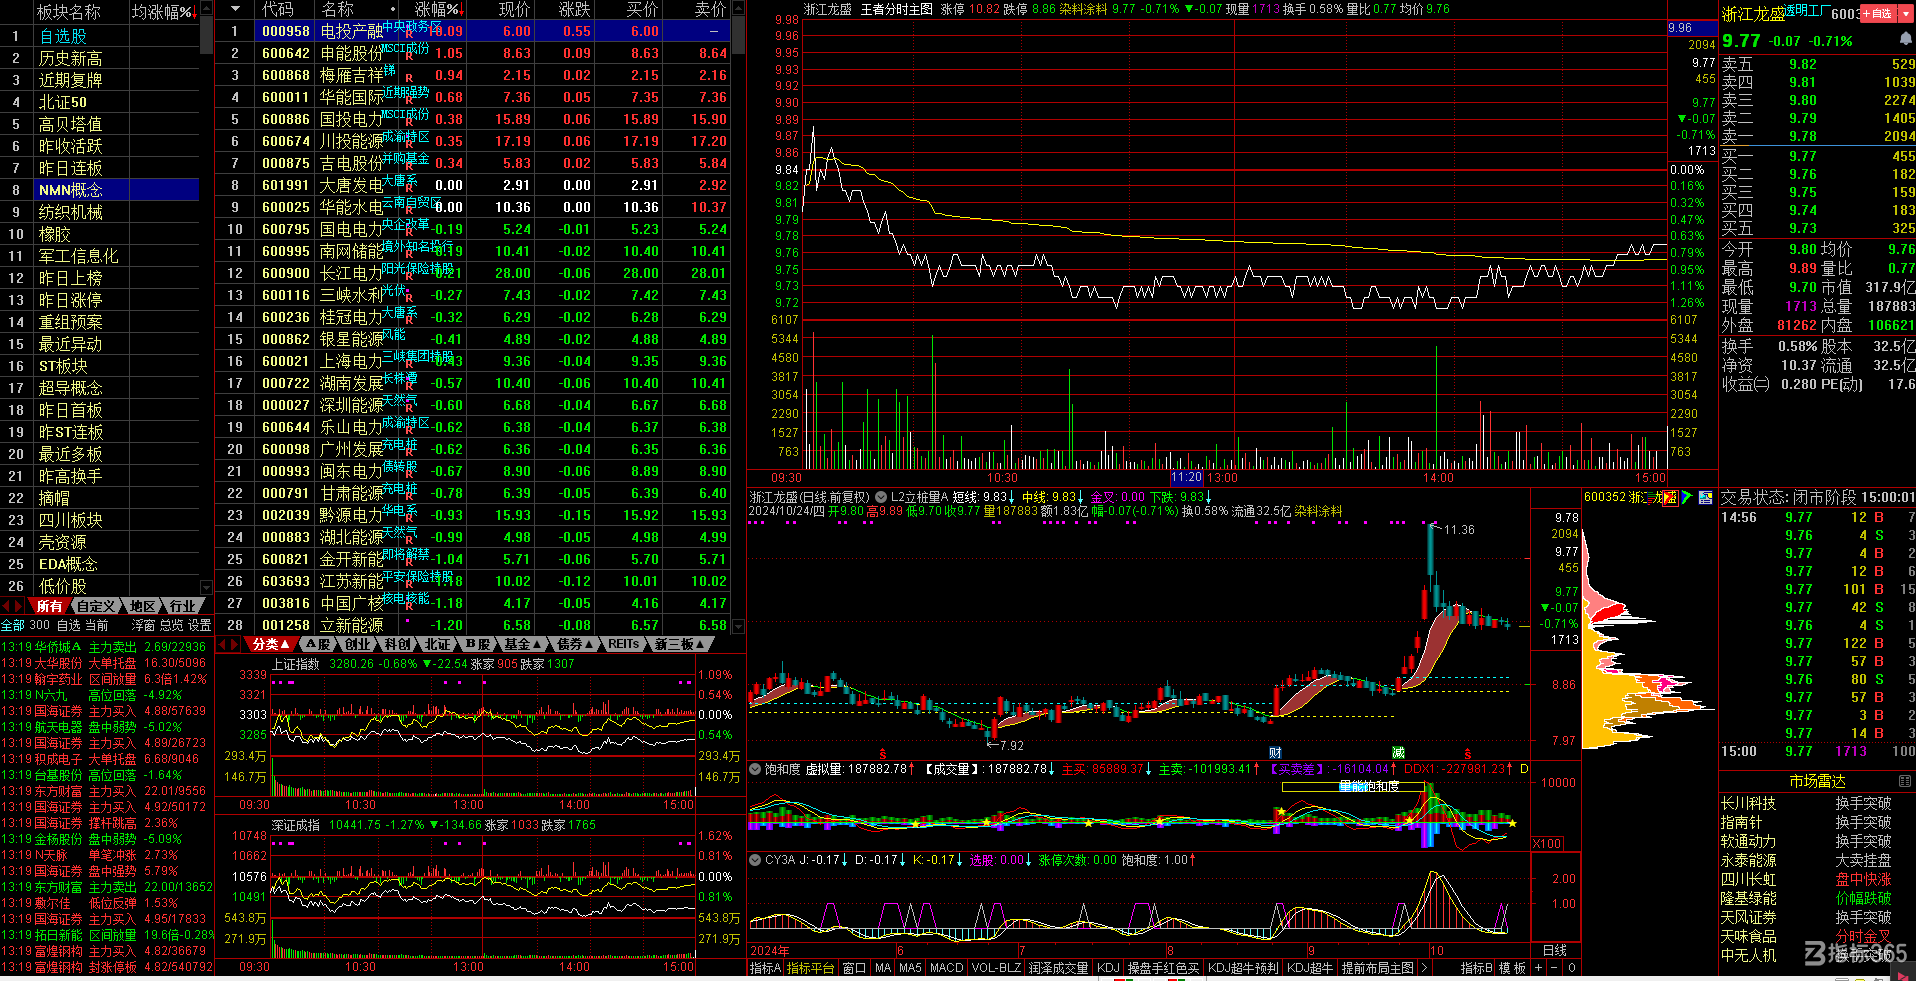
Task: Switch to the REITs tab
Action: [625, 644]
